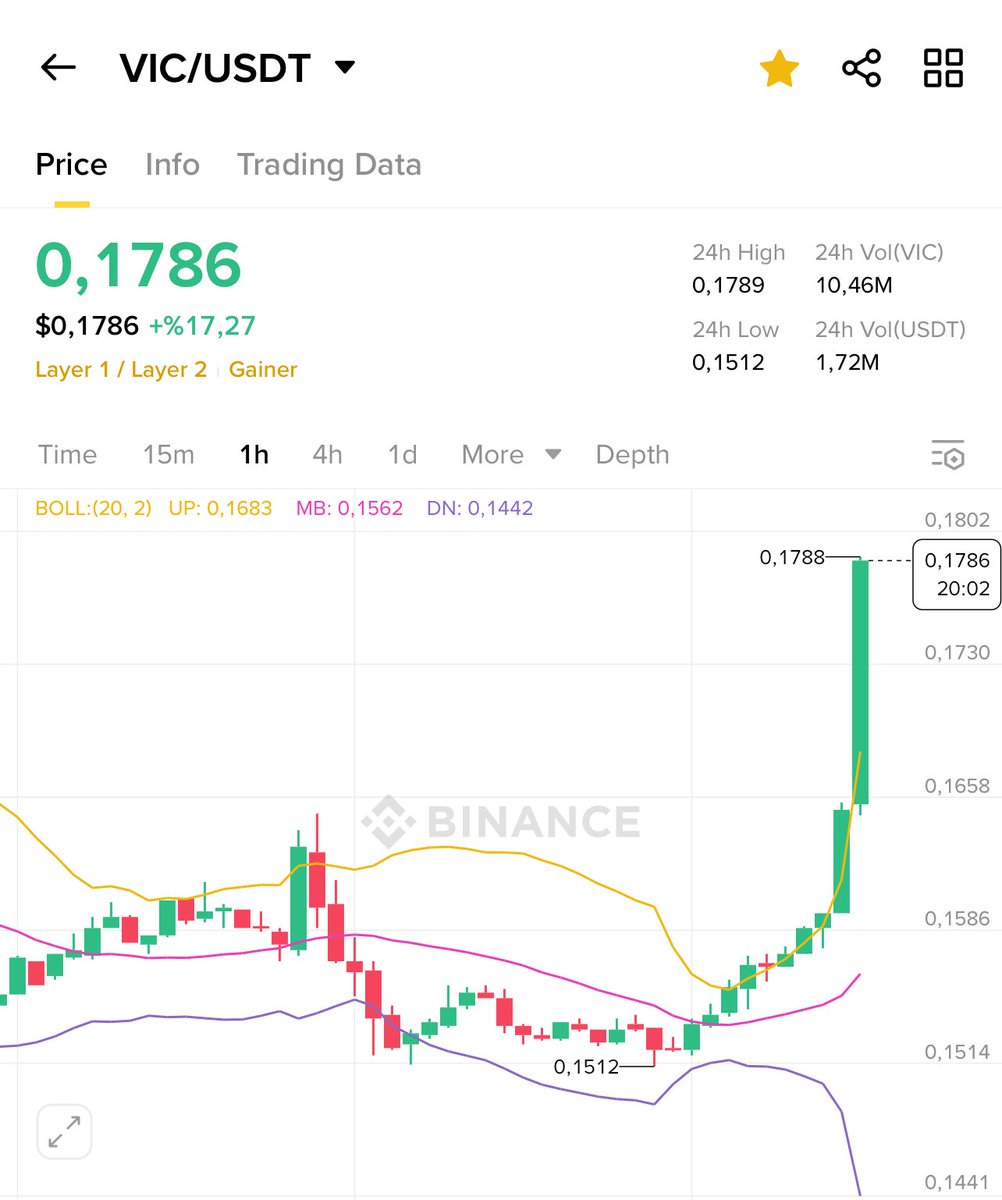Switch to the Trading Data tab
Viewport: 1002px width, 1200px height.
point(329,165)
